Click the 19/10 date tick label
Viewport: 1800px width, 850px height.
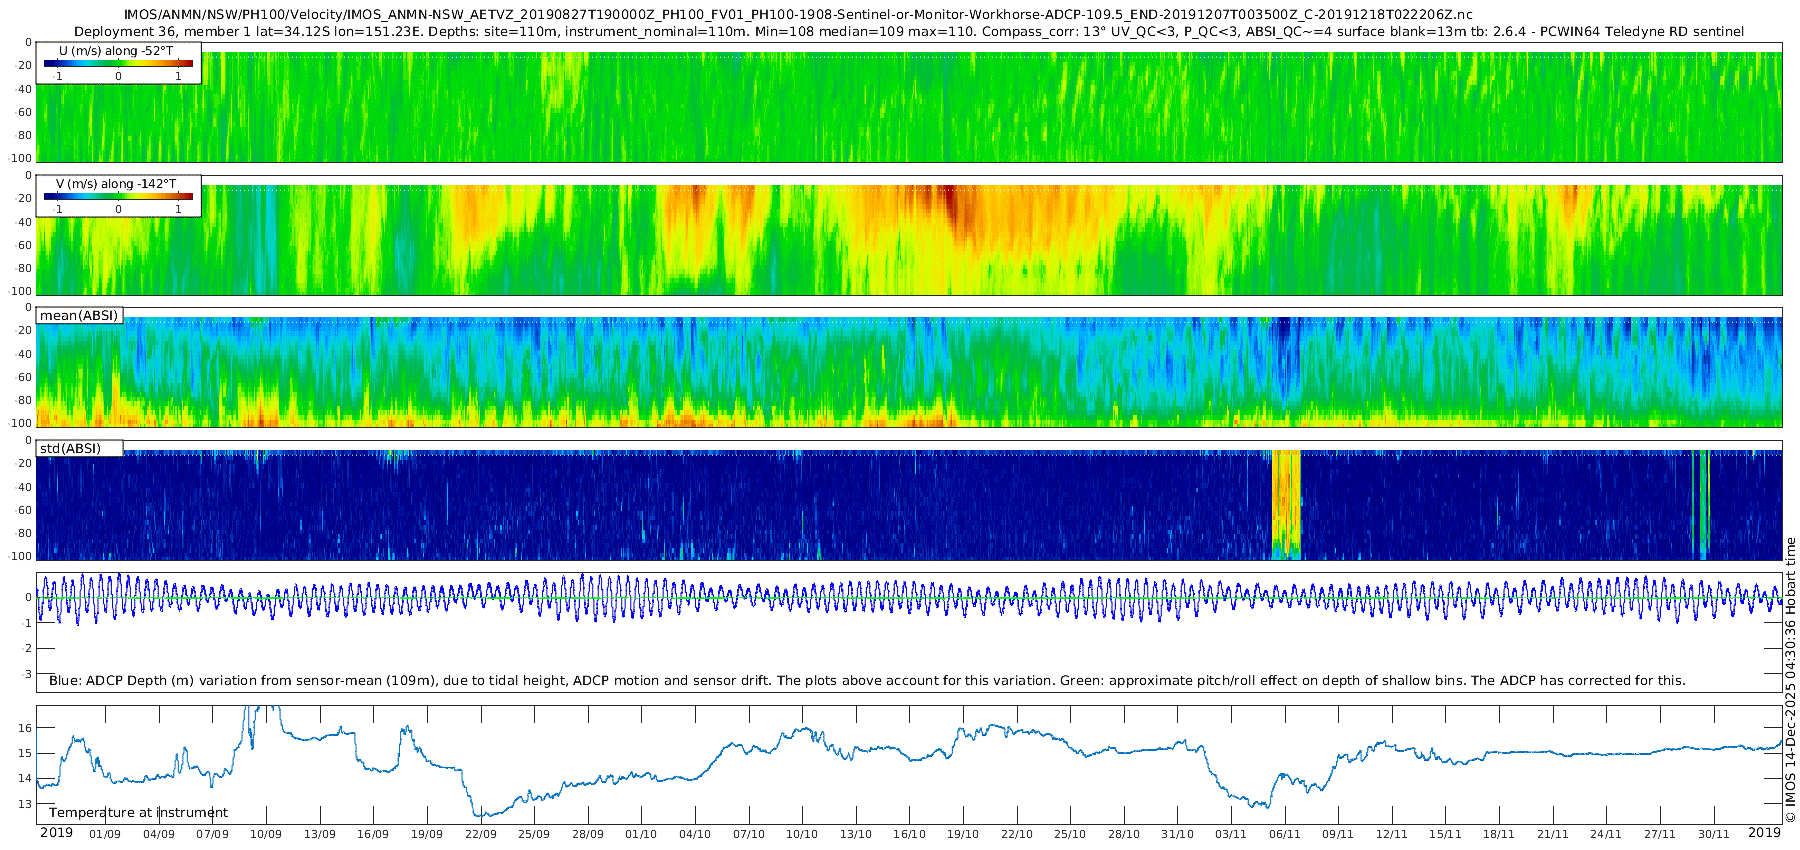point(962,834)
